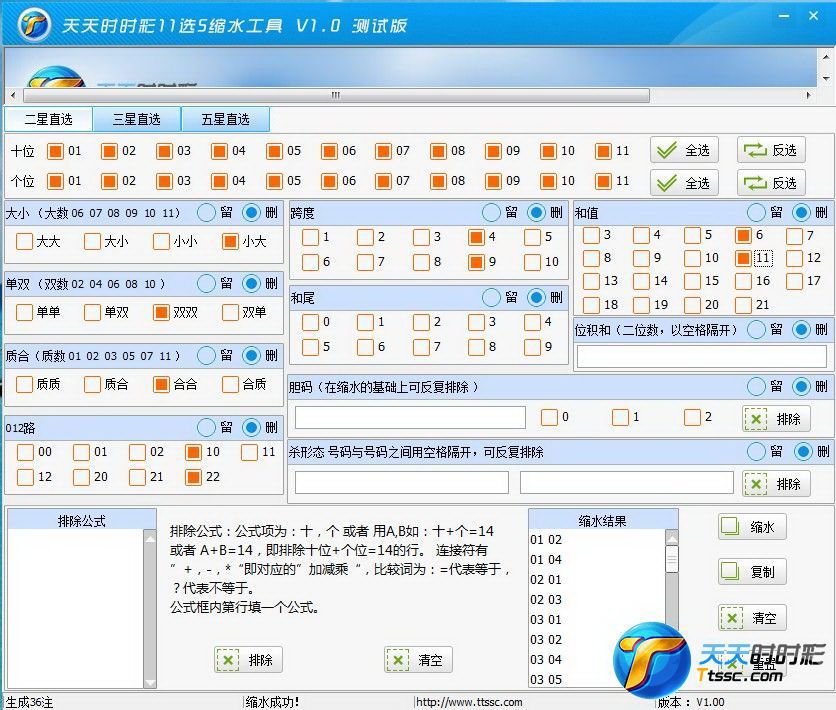Uncheck 个位 number 03
The image size is (836, 710).
pos(164,181)
